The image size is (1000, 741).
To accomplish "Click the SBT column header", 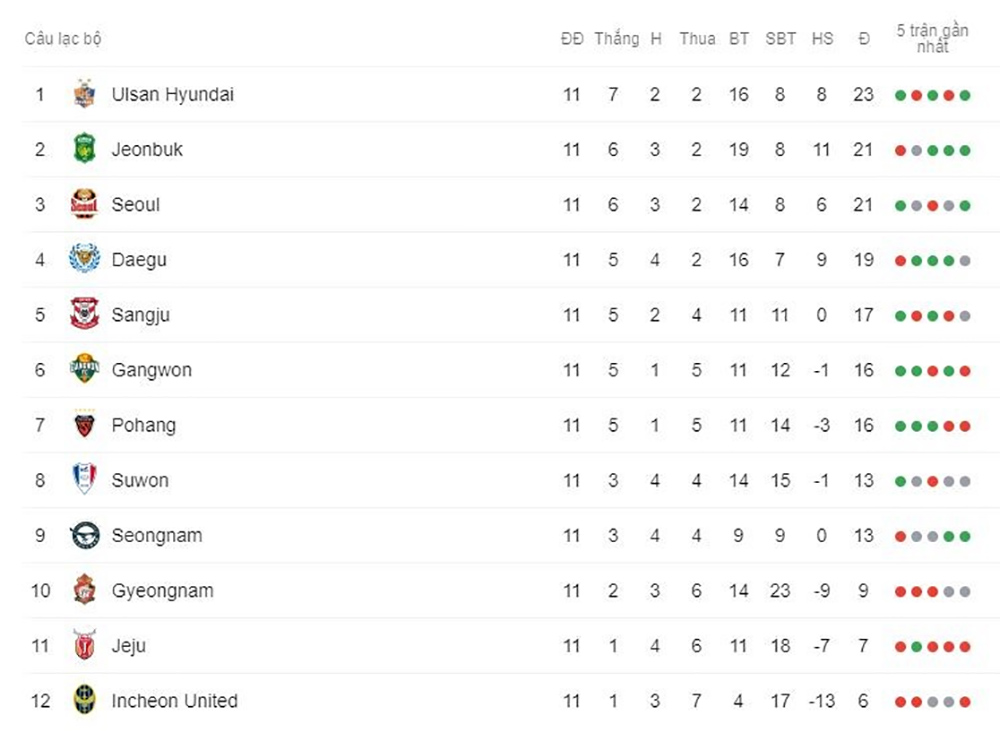I will [780, 39].
